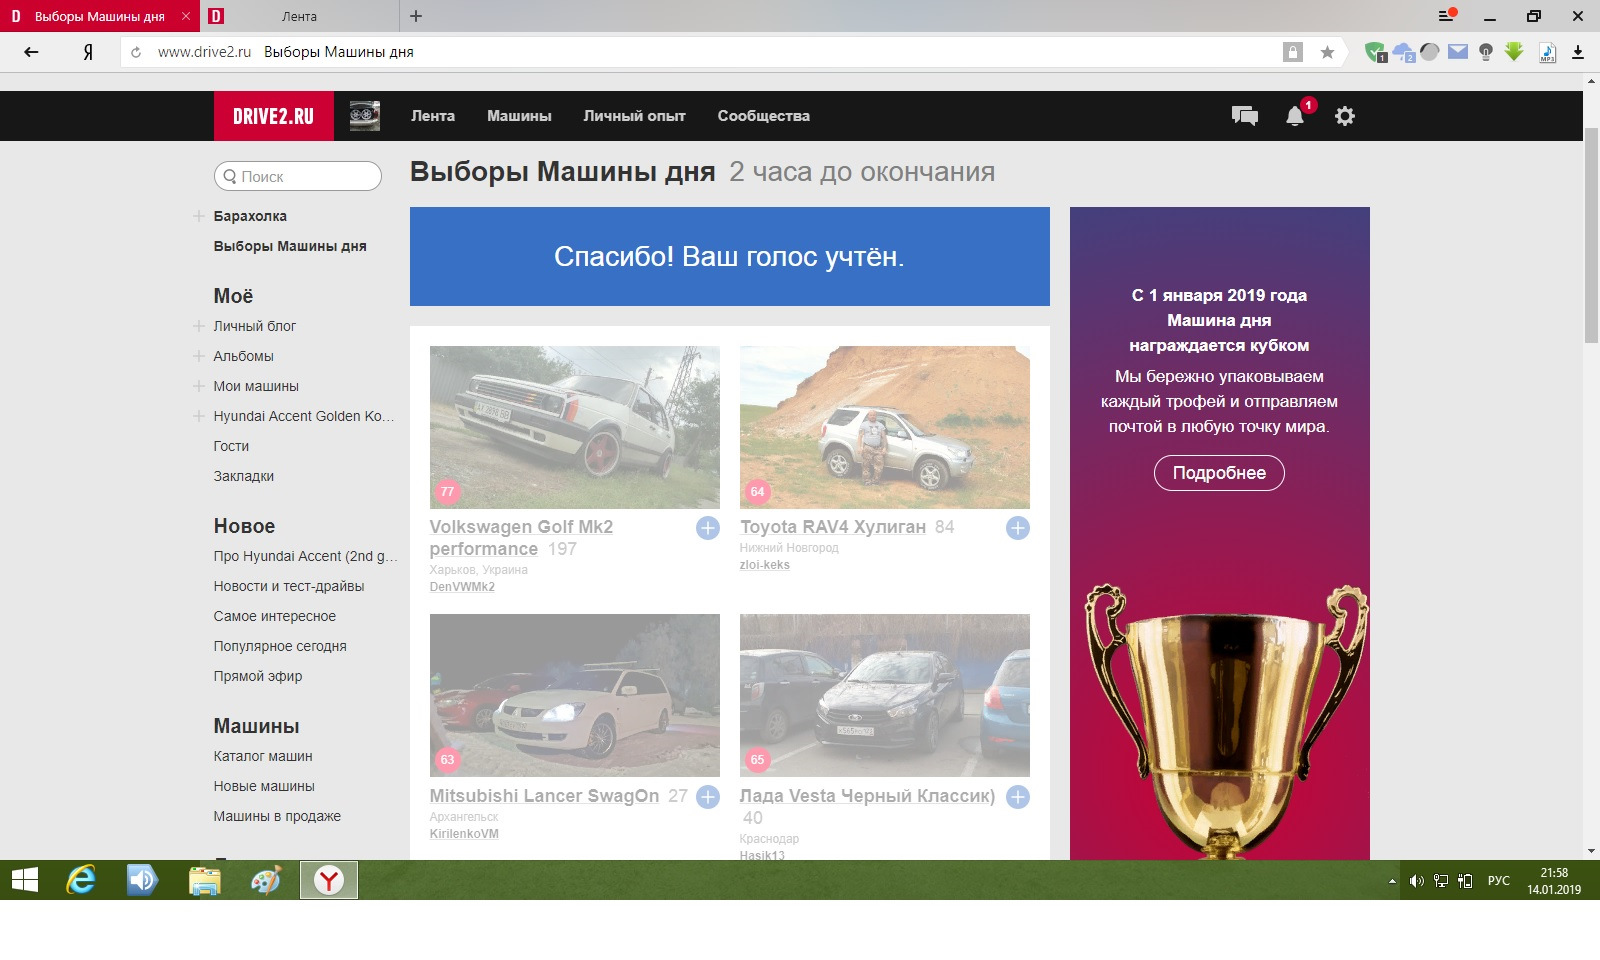Click the Yandex 'Я' home button

pos(88,52)
